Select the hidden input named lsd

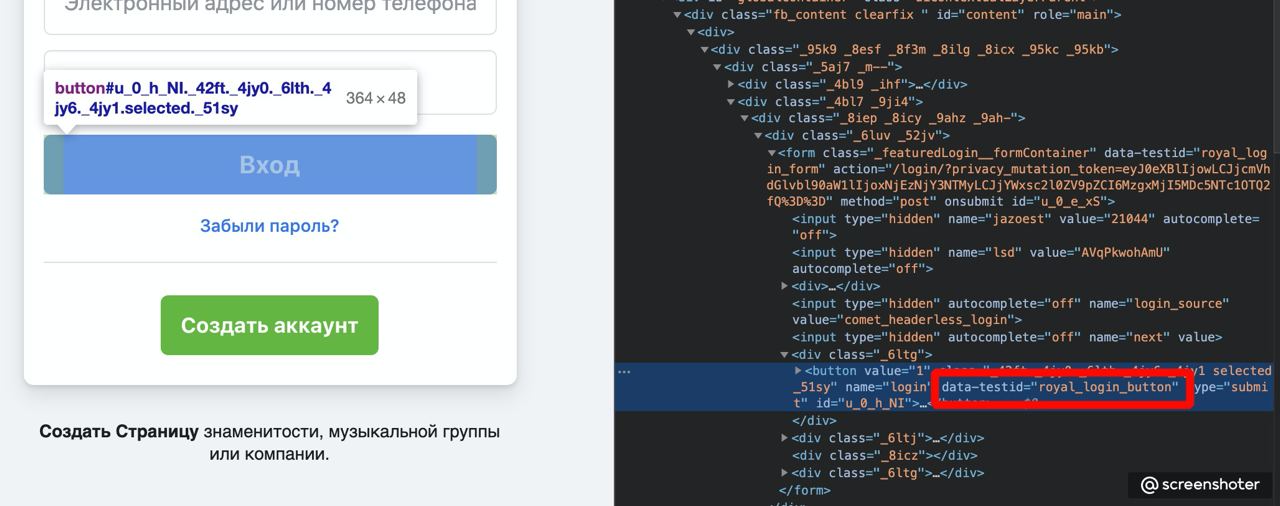(981, 260)
